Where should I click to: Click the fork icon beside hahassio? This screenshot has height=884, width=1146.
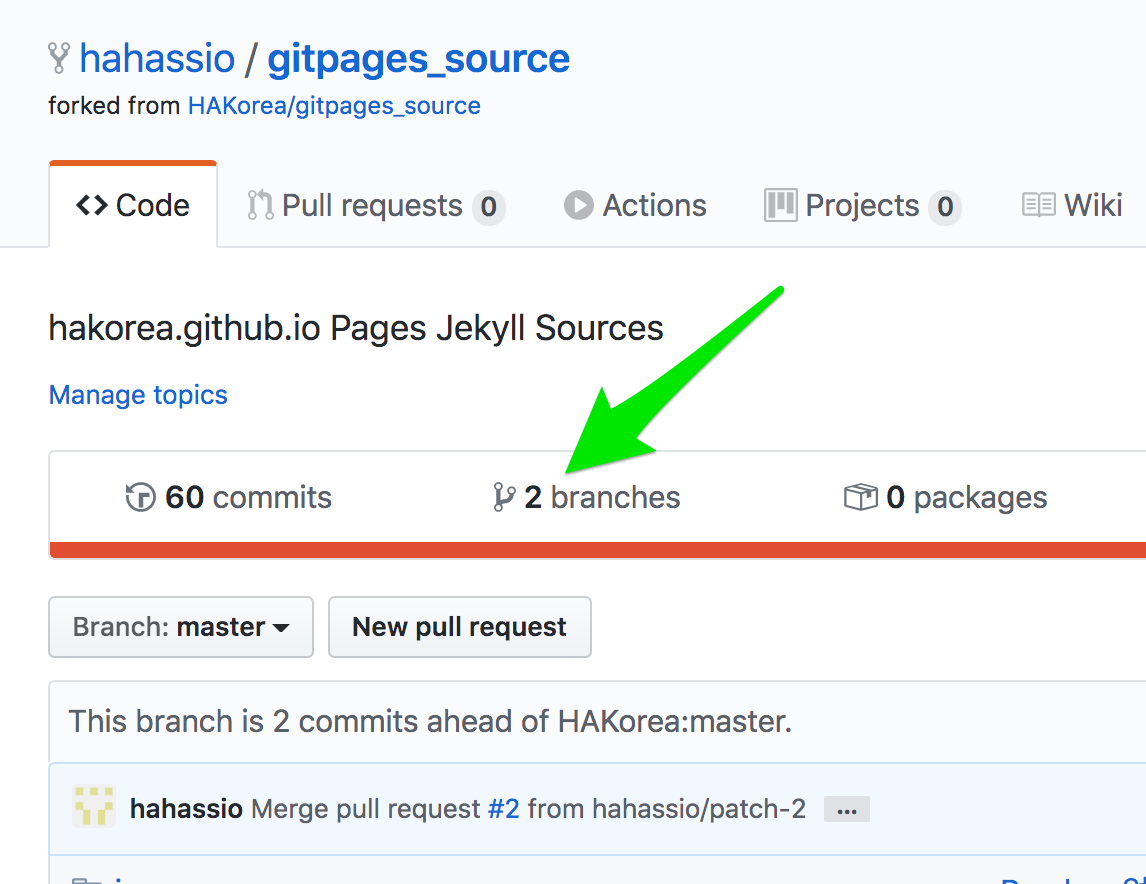[58, 58]
